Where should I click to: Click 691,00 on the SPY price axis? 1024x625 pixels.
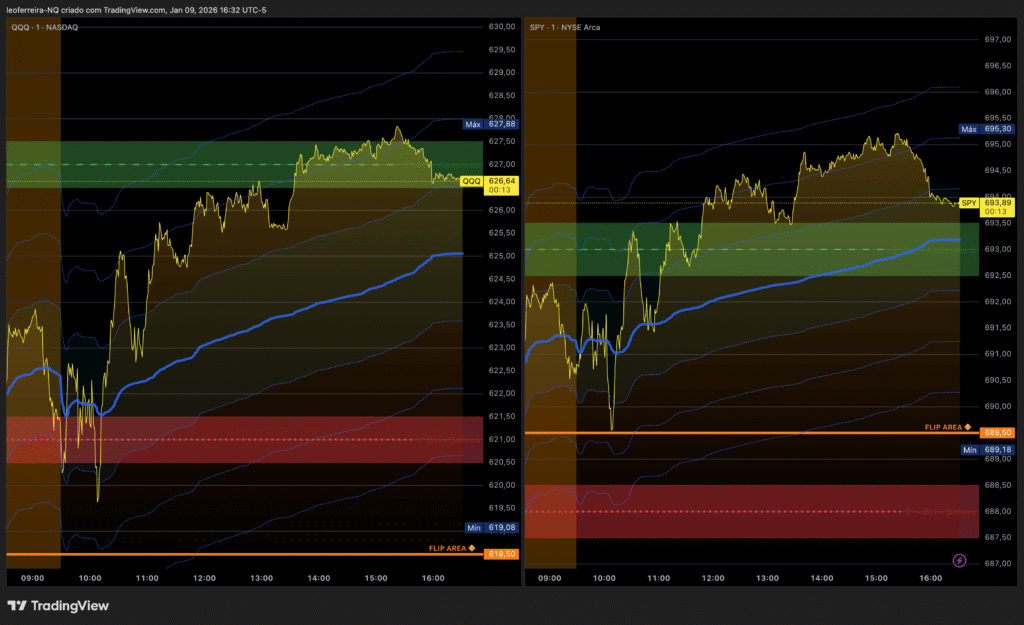tap(997, 354)
